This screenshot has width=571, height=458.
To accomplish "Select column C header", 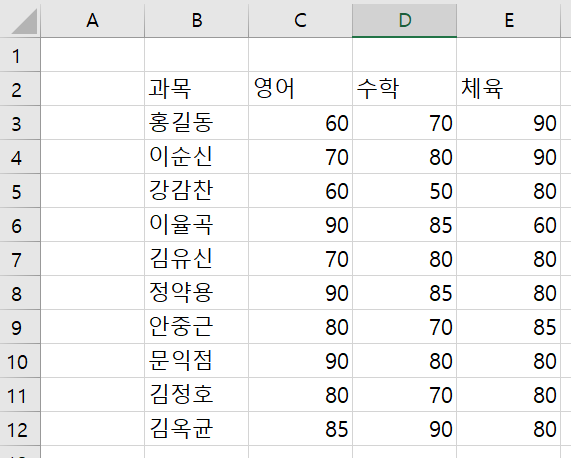I will point(300,20).
